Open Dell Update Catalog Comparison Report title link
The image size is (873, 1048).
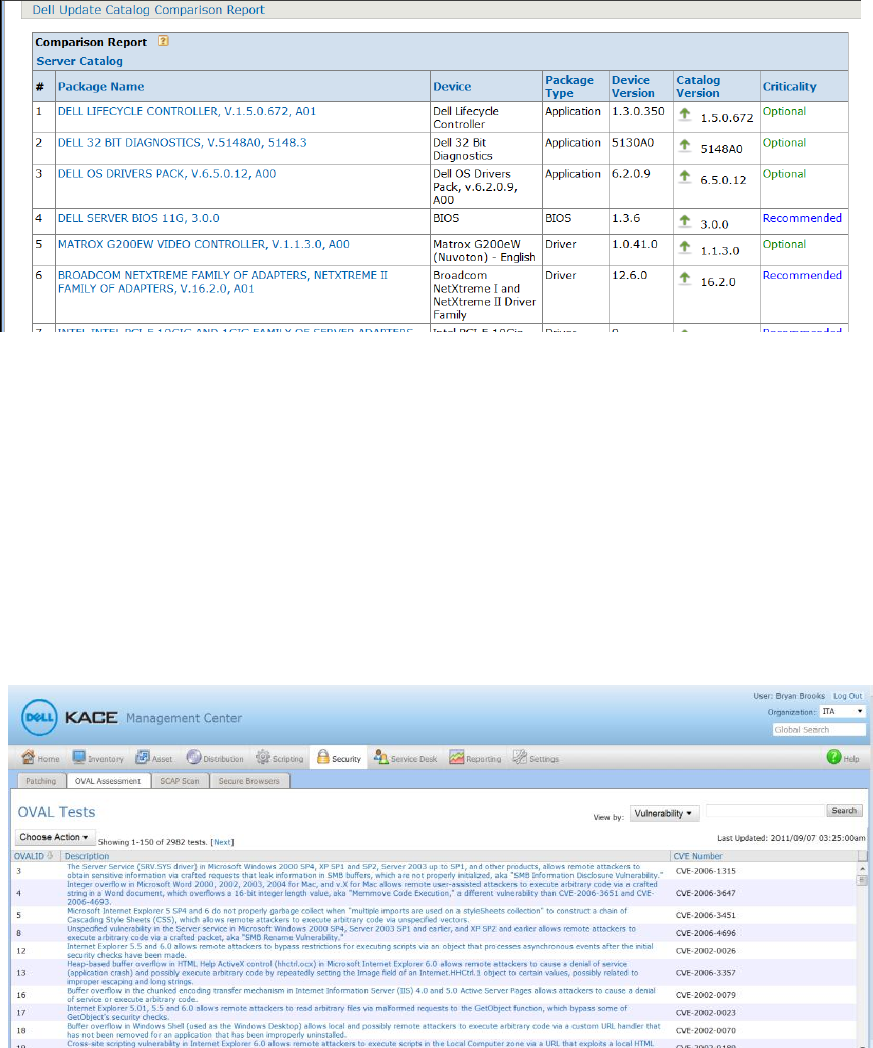point(148,10)
